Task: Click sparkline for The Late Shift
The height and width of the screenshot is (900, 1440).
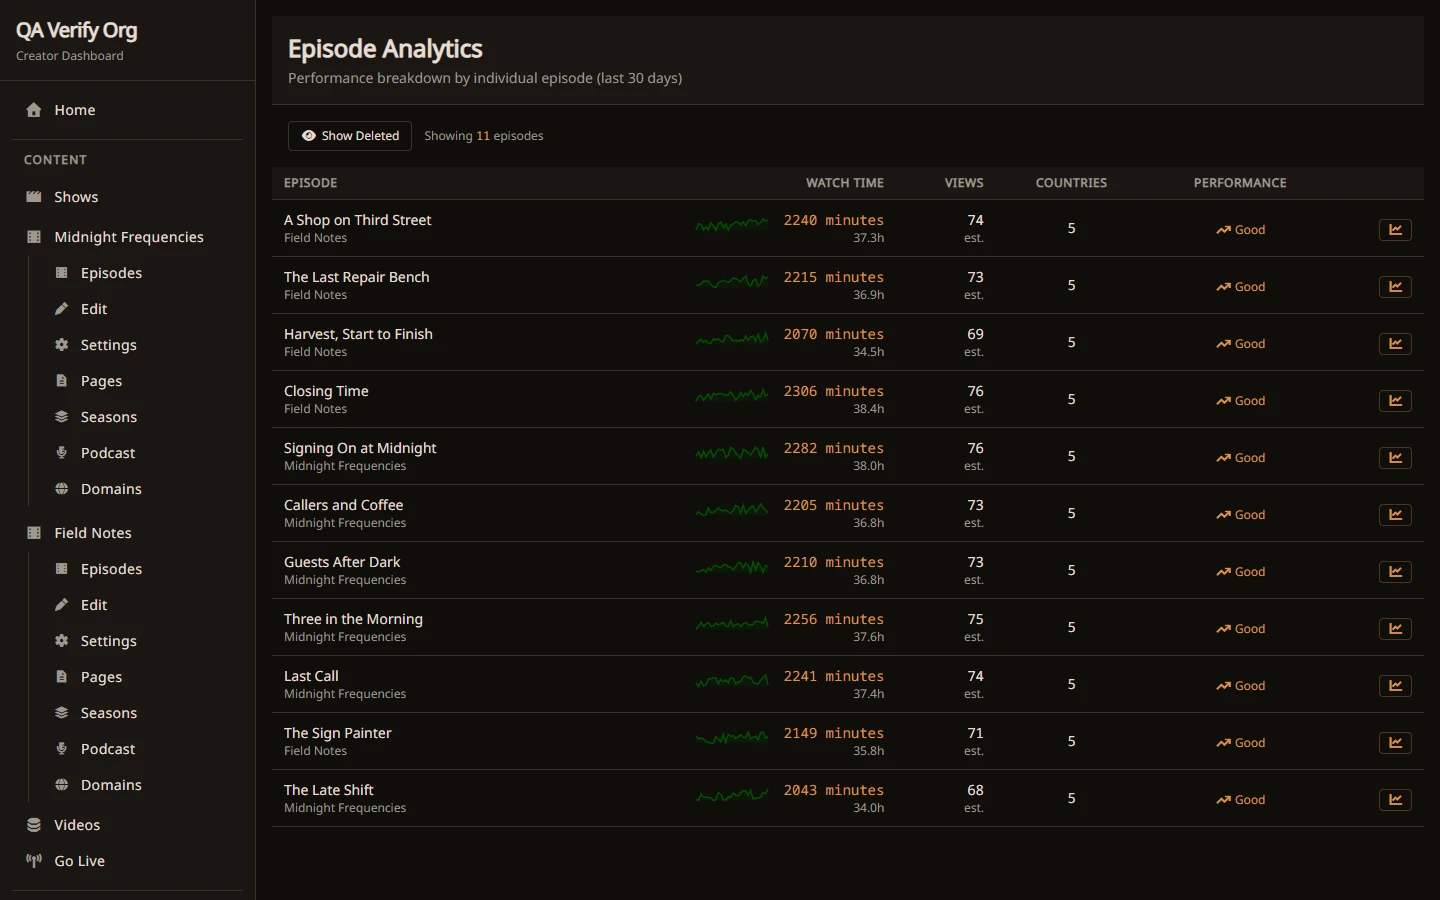Action: [x=732, y=796]
